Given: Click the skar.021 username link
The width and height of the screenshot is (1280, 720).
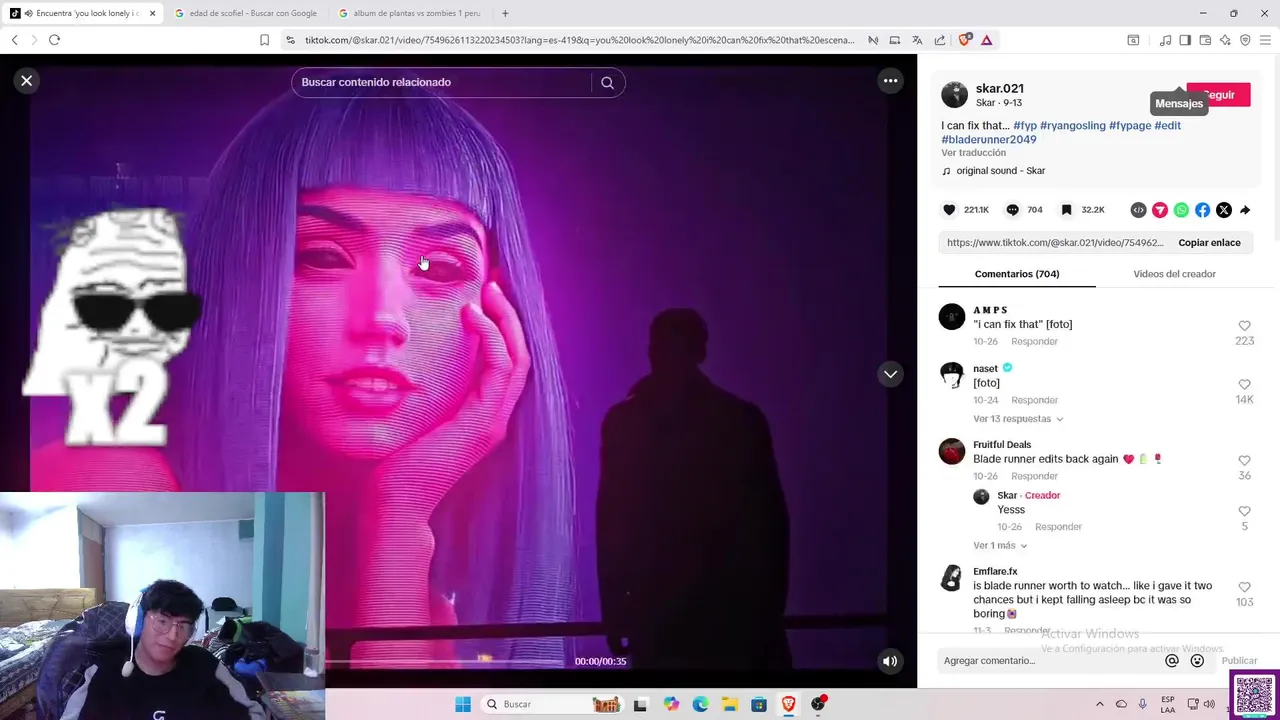Looking at the screenshot, I should click(x=999, y=88).
